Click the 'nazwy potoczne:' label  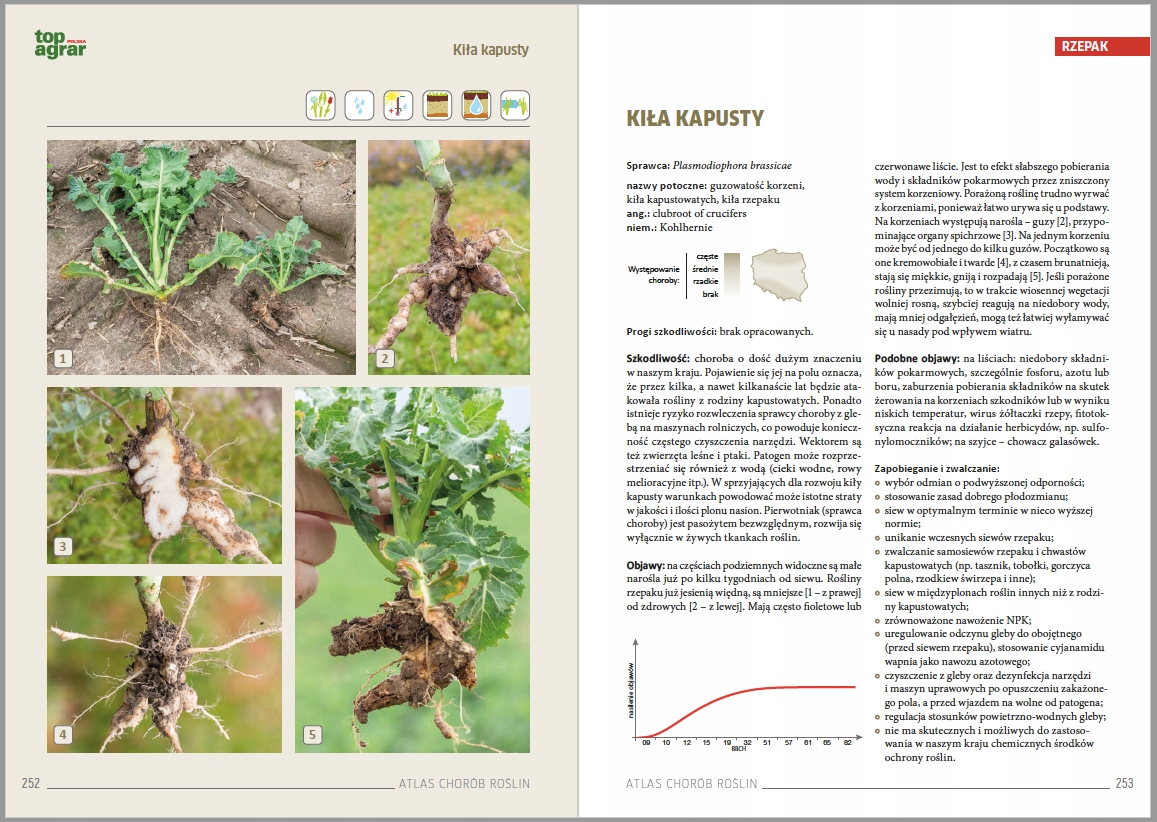[x=666, y=185]
